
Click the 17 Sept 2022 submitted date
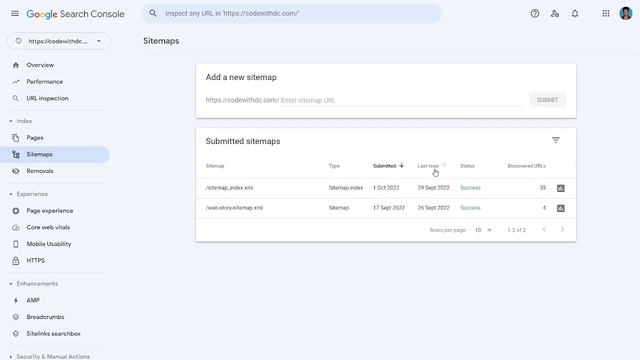click(389, 208)
